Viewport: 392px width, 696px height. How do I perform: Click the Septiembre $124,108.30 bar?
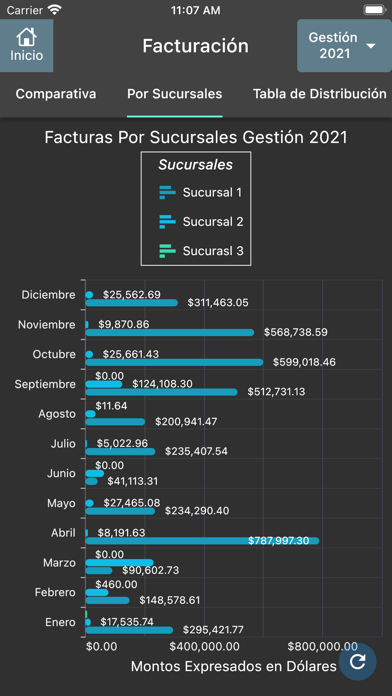tap(104, 384)
